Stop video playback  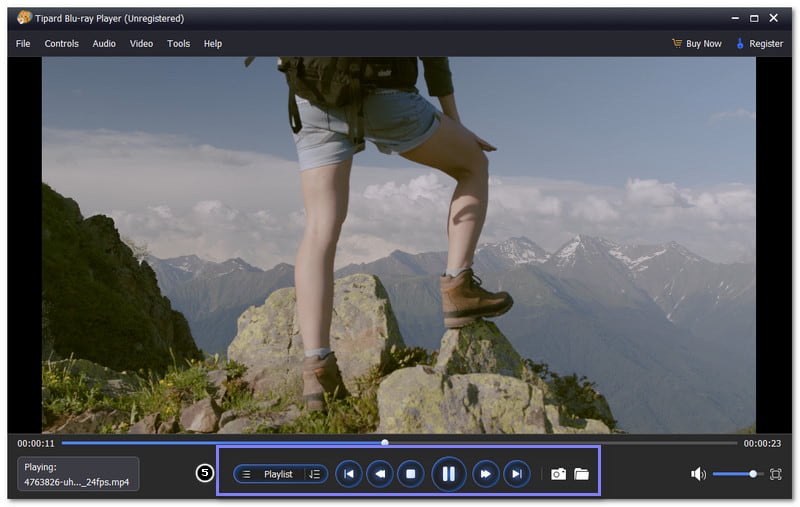pos(411,474)
